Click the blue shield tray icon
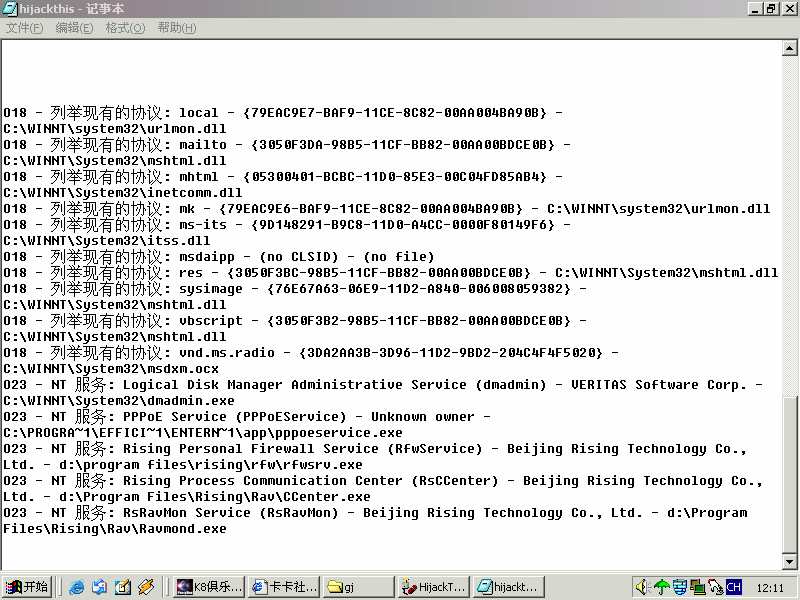The height and width of the screenshot is (600, 800). pos(680,587)
